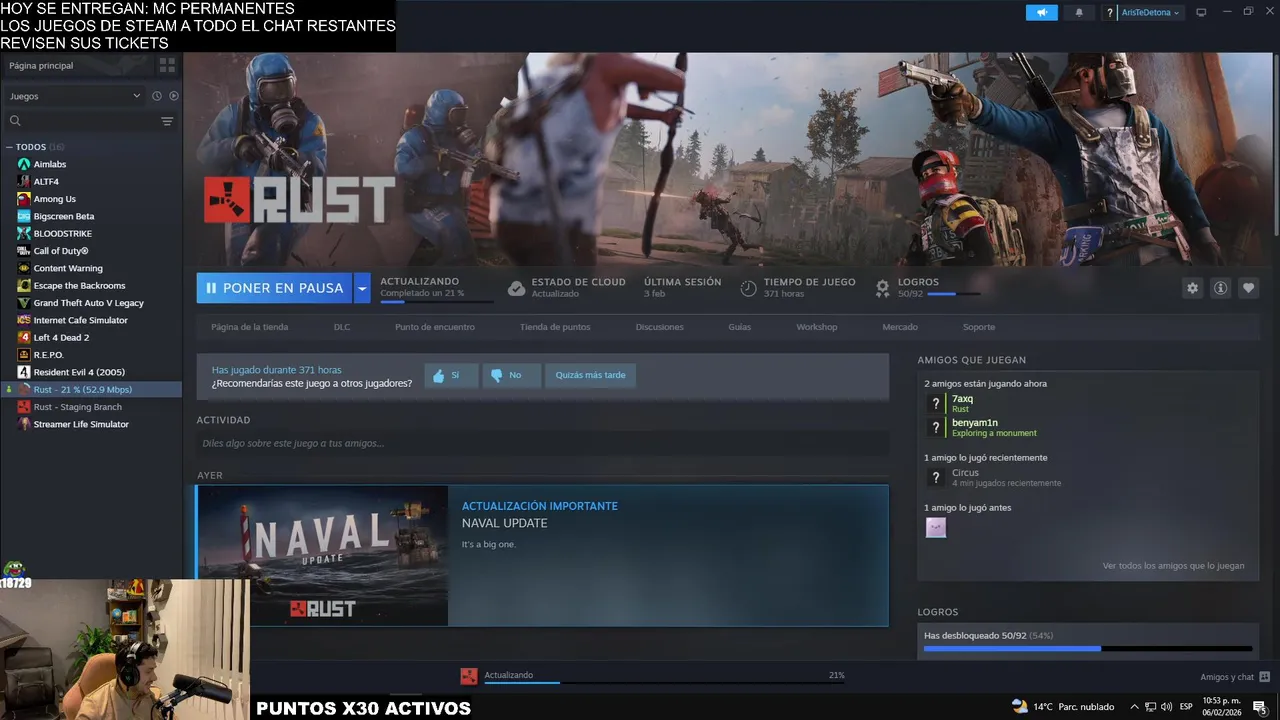Open Amigos y chat panel
1280x720 pixels.
point(1235,677)
